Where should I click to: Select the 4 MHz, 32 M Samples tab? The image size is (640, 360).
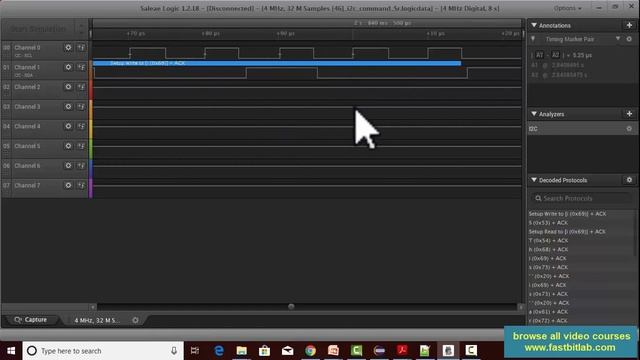tap(96, 320)
